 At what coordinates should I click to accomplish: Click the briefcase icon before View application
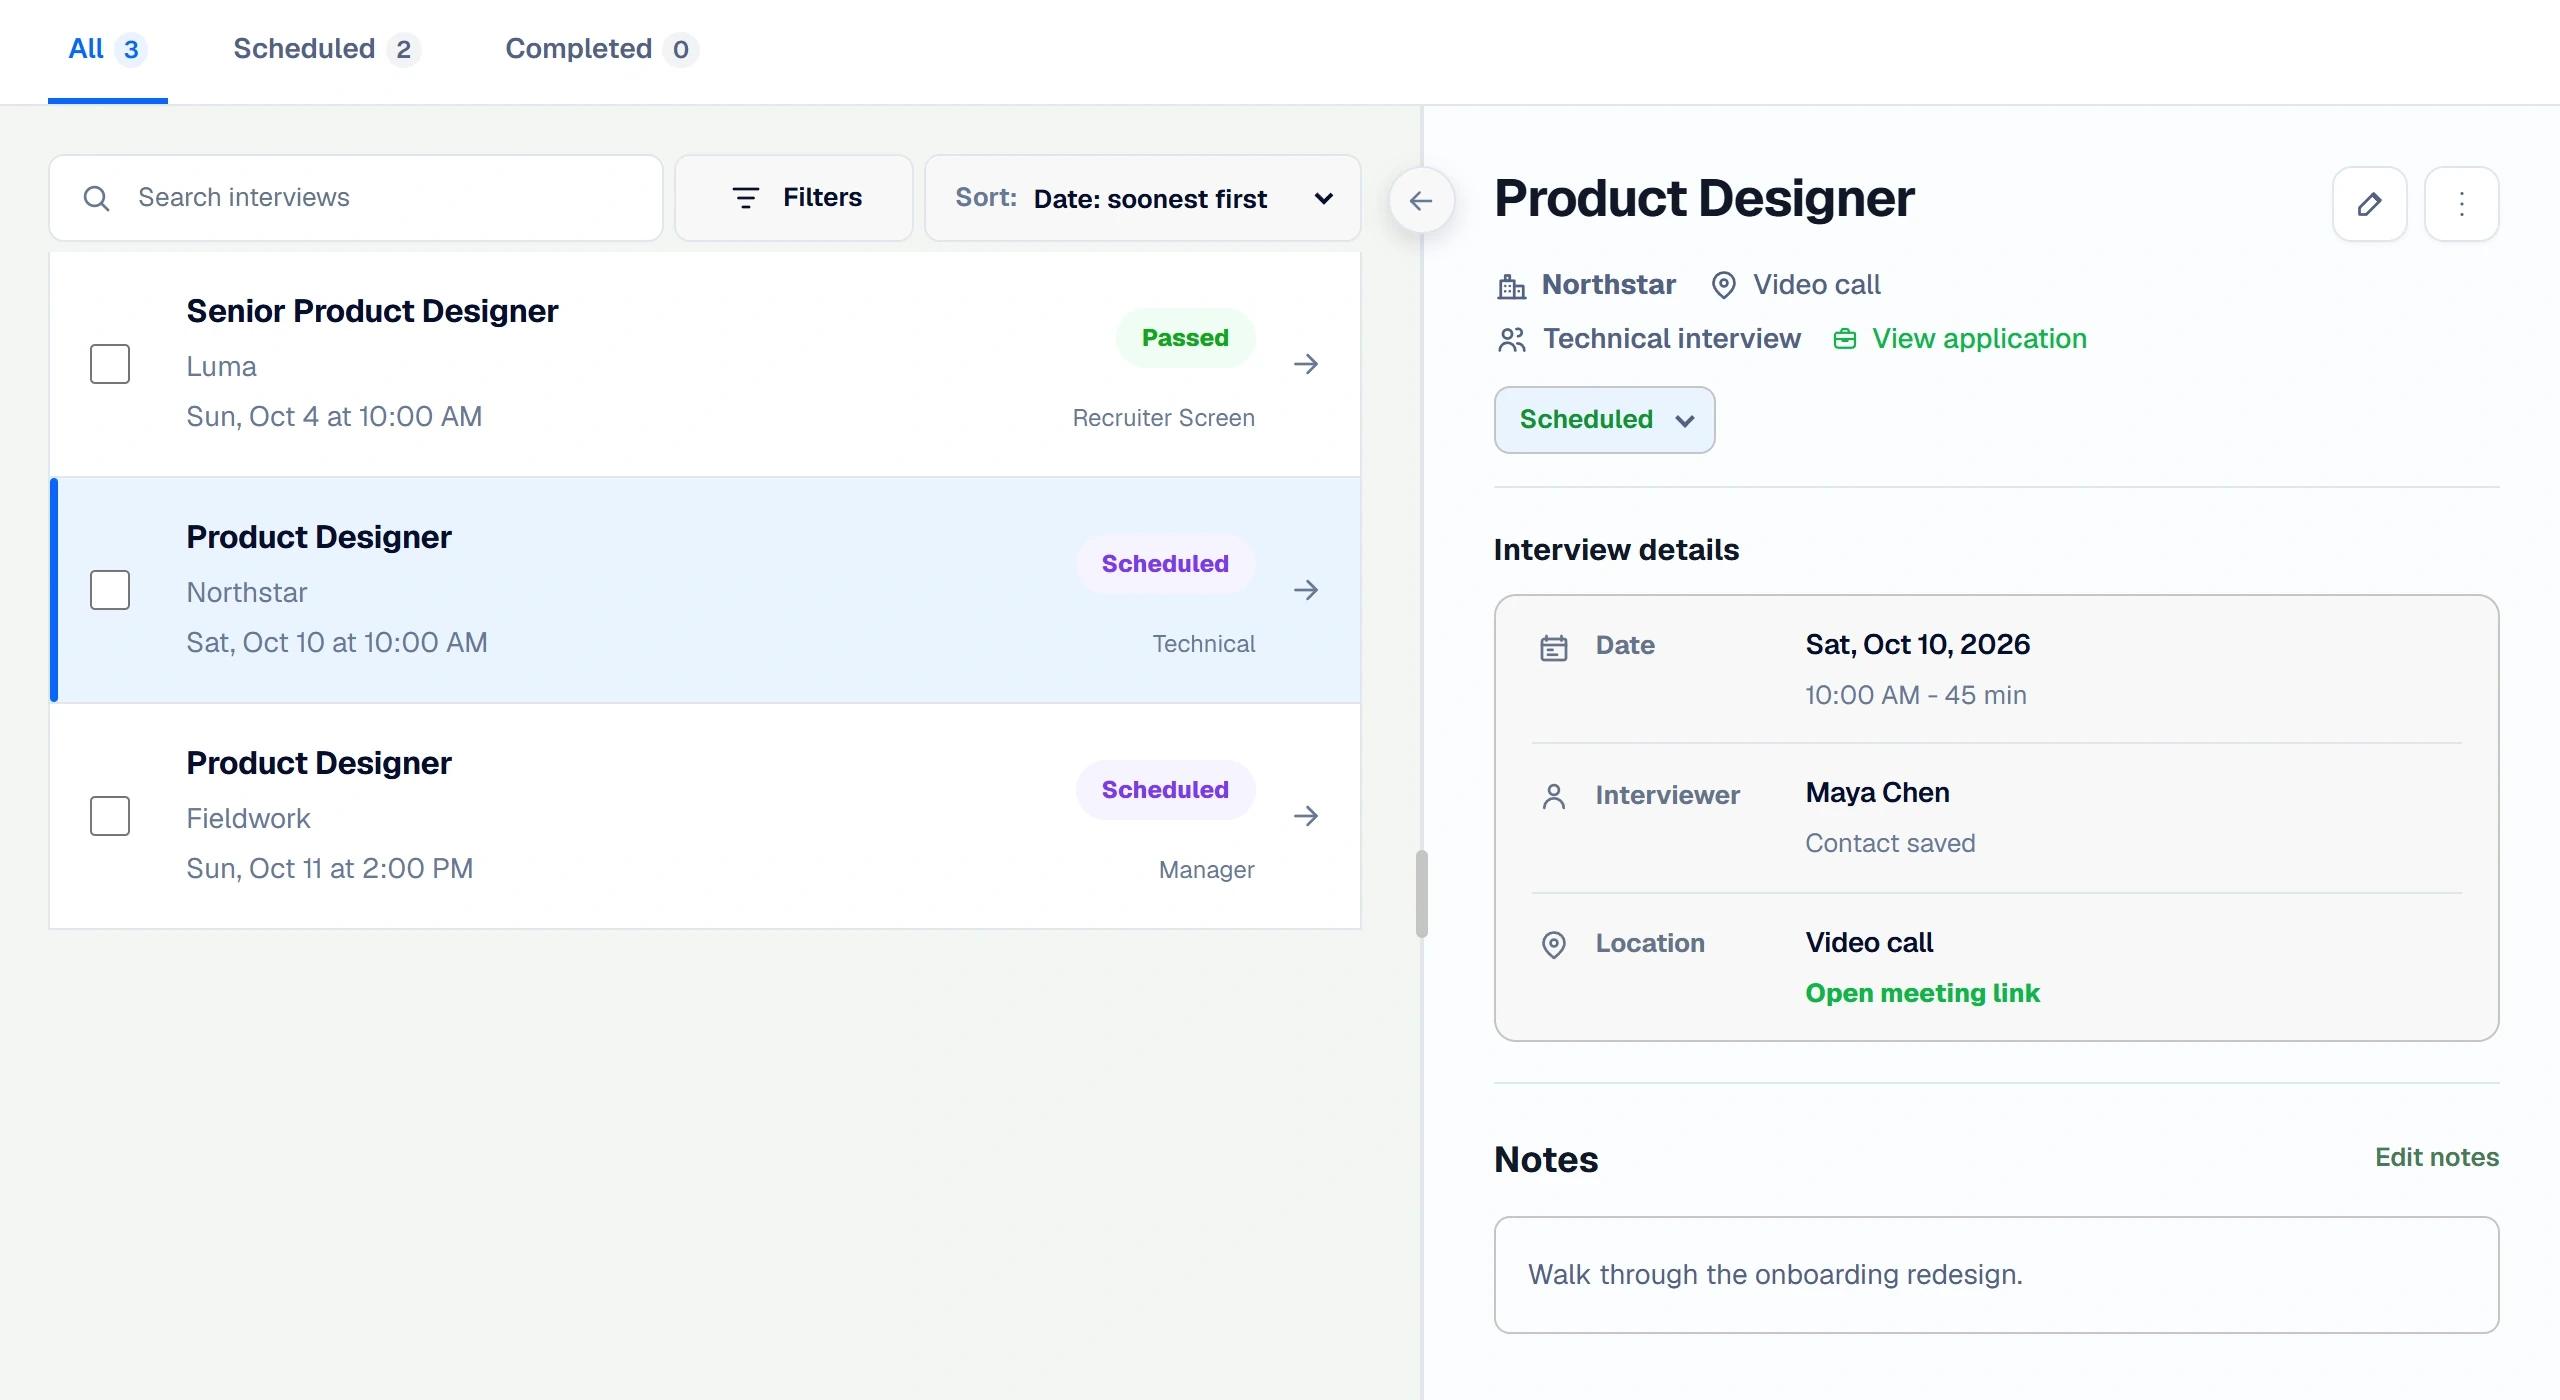coord(1844,340)
